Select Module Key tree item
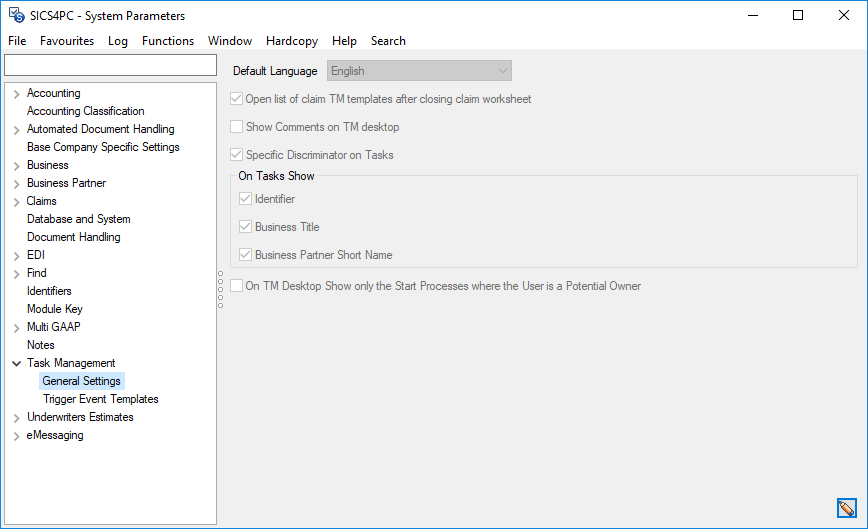868x529 pixels. [x=55, y=309]
